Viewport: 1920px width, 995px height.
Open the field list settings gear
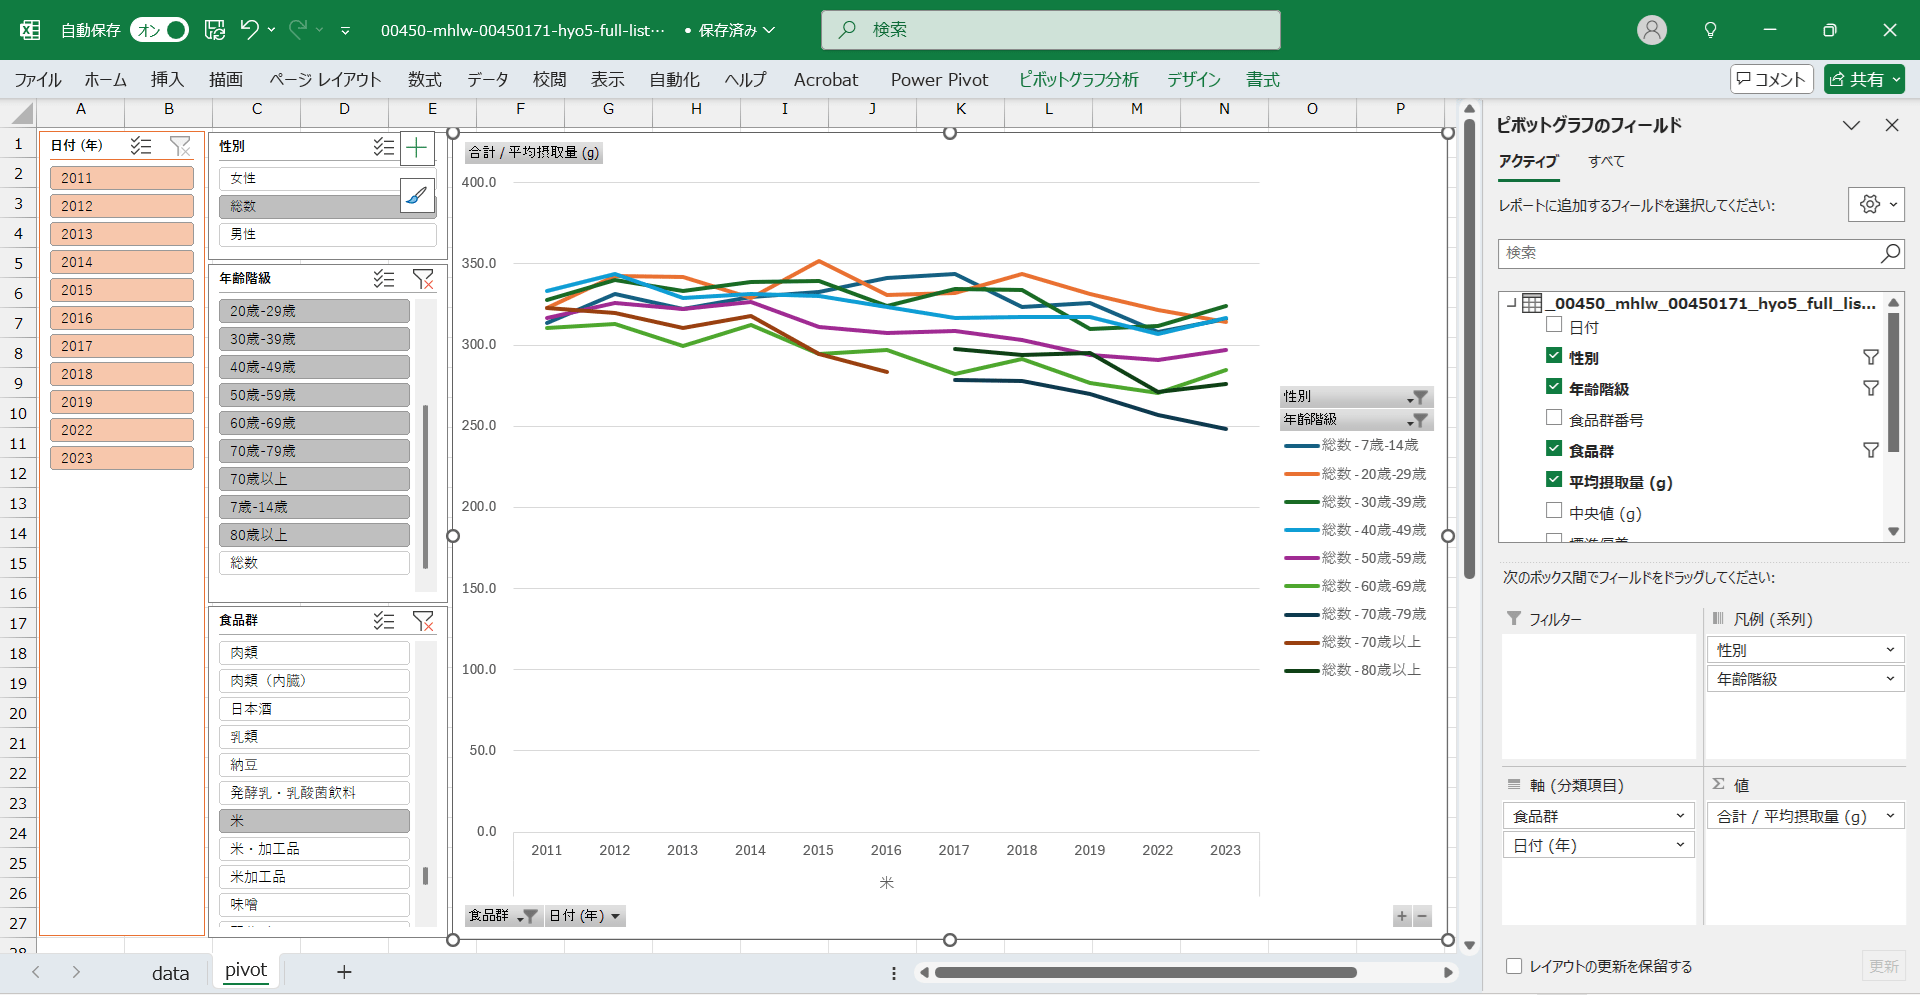click(x=1869, y=205)
